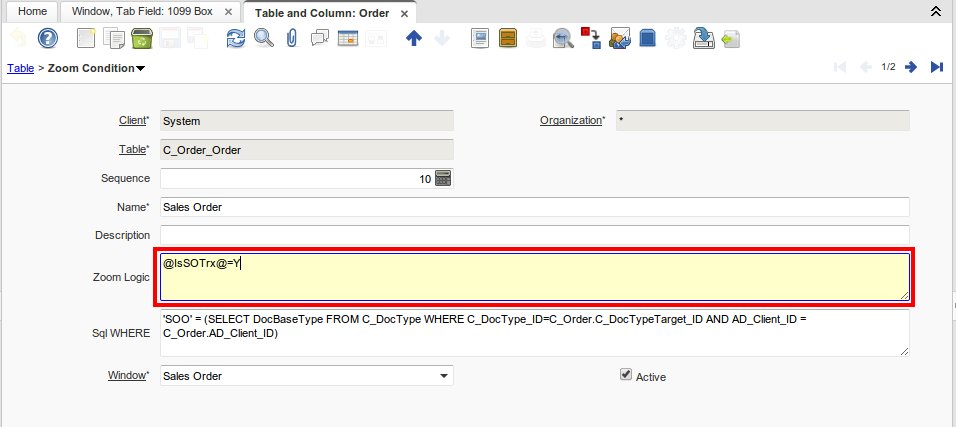Viewport: 956px width, 427px height.
Task: Click the blue up arrow Parent Record icon
Action: tap(414, 39)
